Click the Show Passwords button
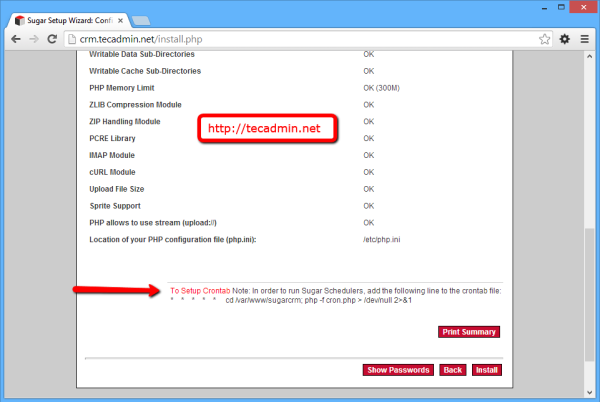 (x=398, y=370)
